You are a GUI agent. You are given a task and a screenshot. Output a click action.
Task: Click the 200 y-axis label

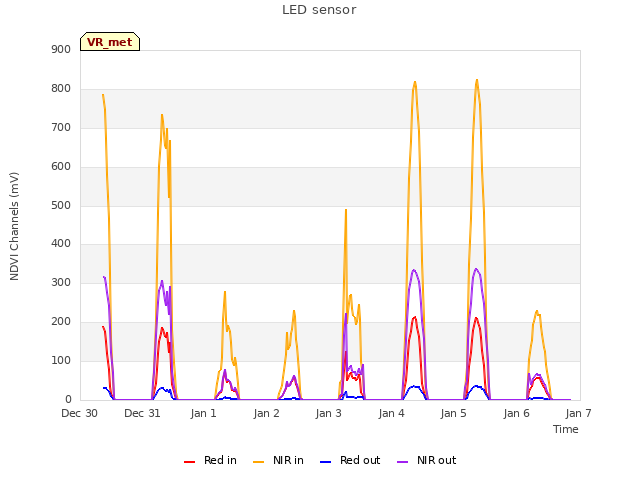pos(61,322)
